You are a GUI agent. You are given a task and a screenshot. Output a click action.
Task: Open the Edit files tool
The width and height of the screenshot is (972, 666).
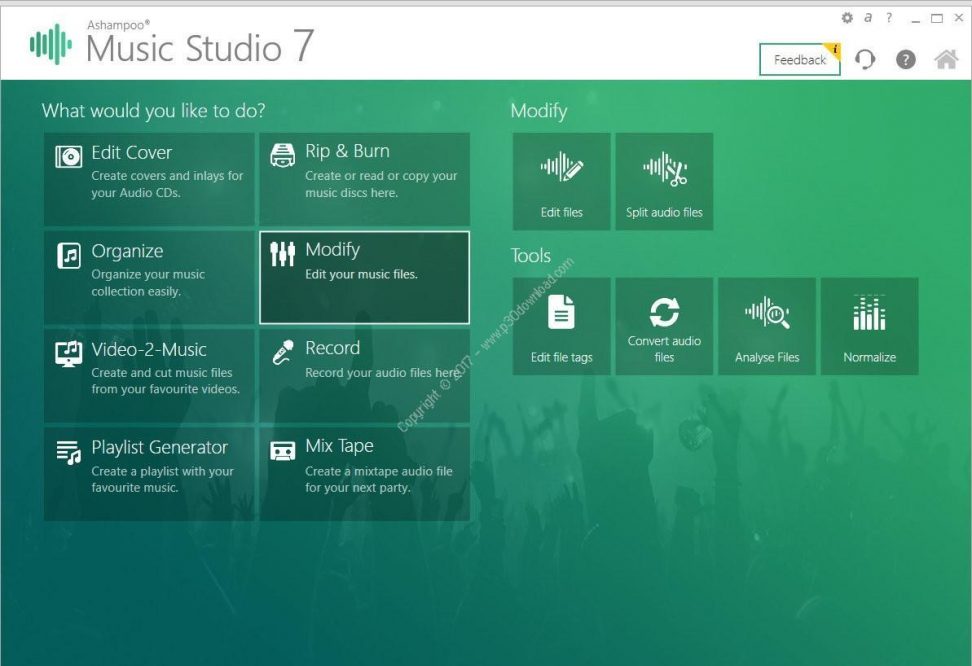[x=561, y=181]
